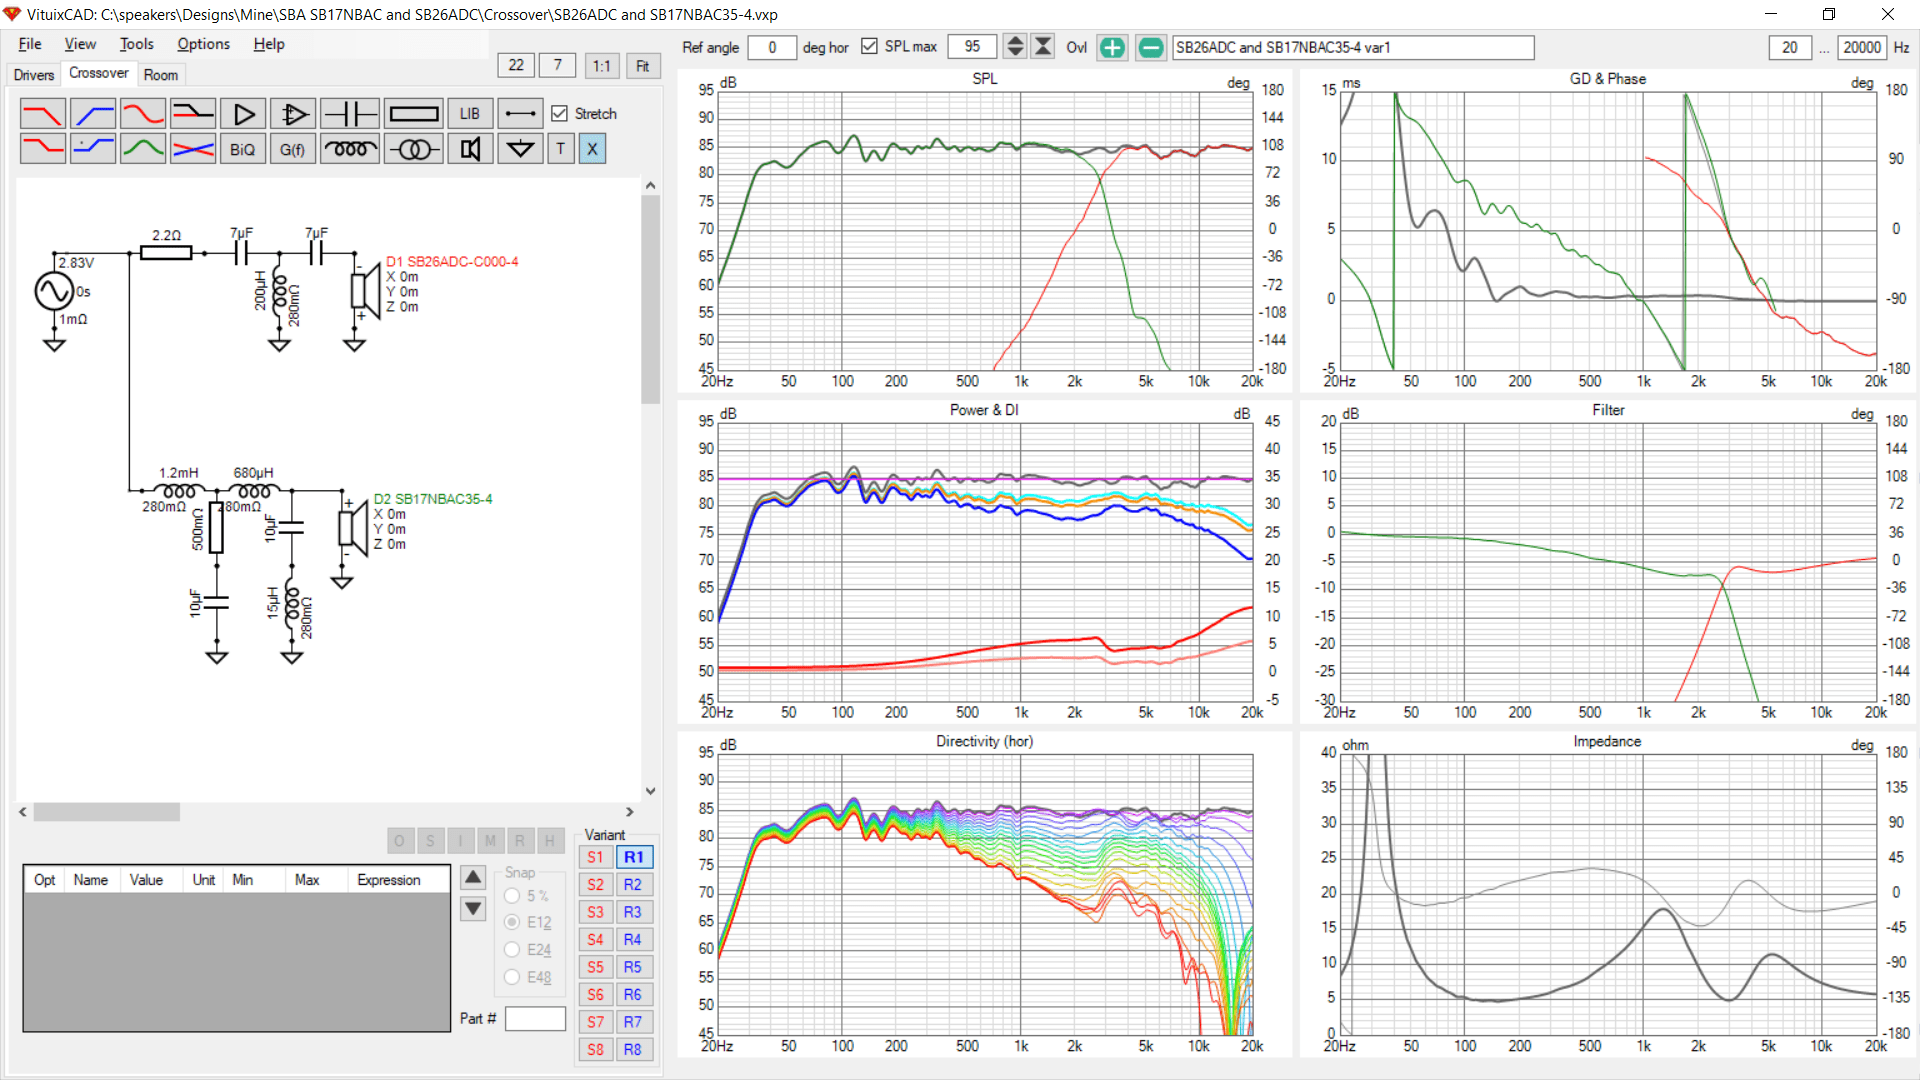This screenshot has height=1080, width=1920.
Task: Add a red low-shelf filter block
Action: (43, 149)
